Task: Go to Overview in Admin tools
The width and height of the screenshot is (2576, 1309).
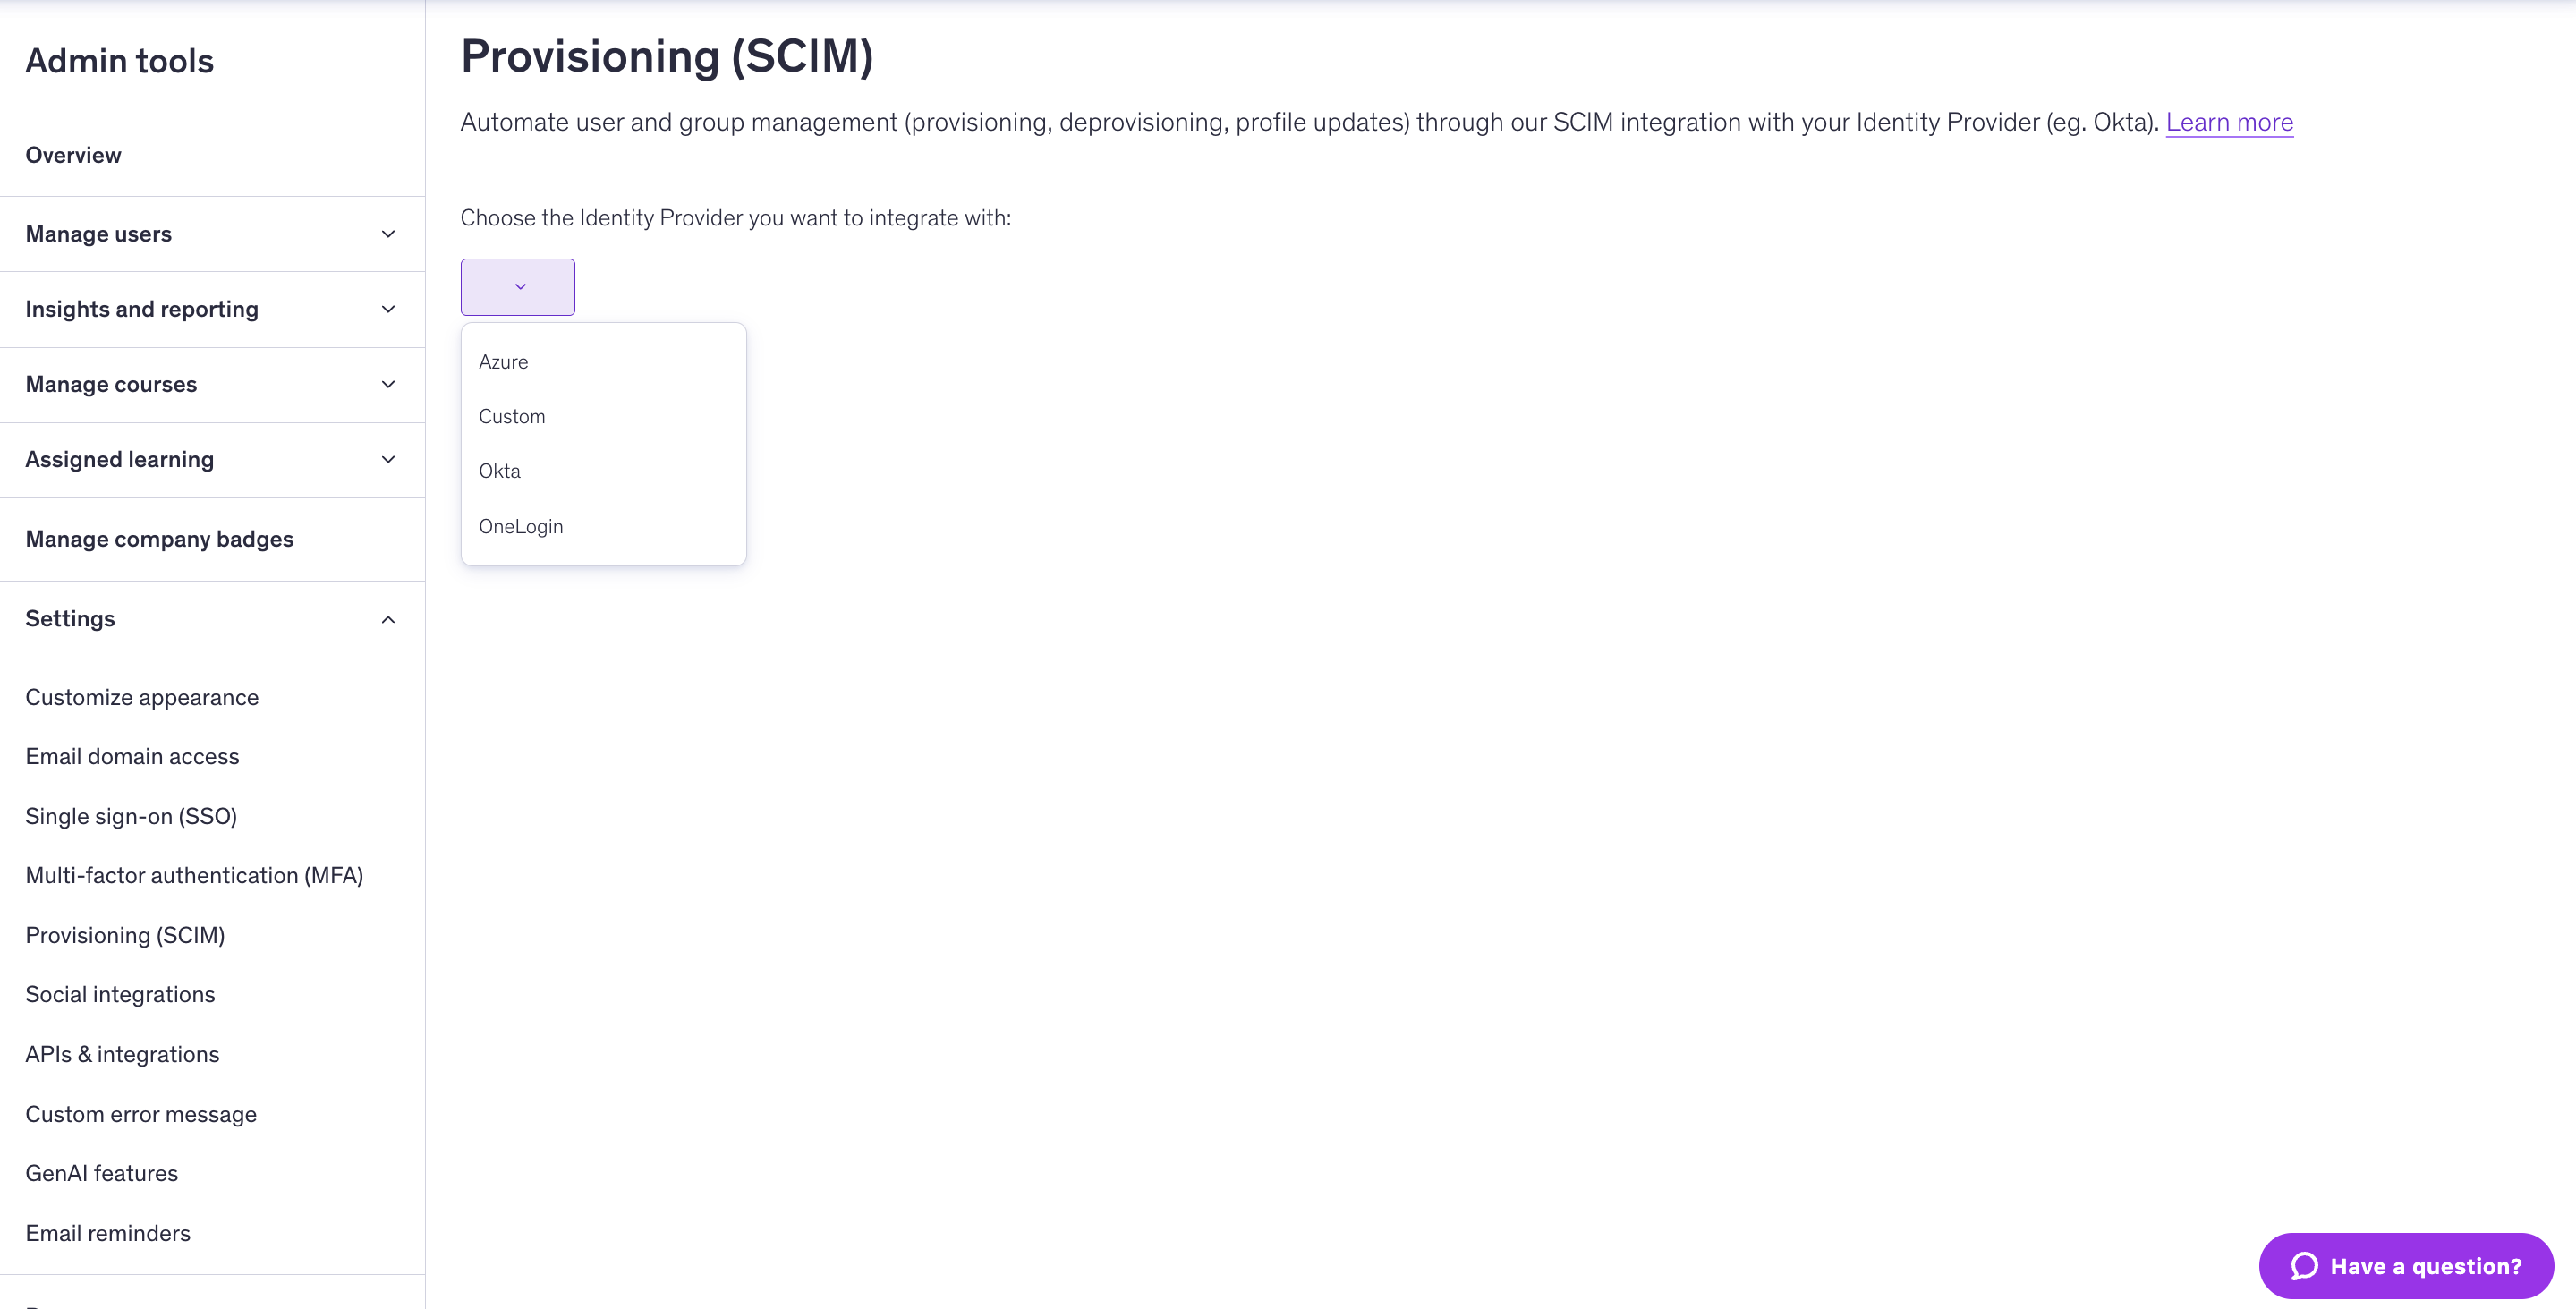Action: (x=73, y=155)
